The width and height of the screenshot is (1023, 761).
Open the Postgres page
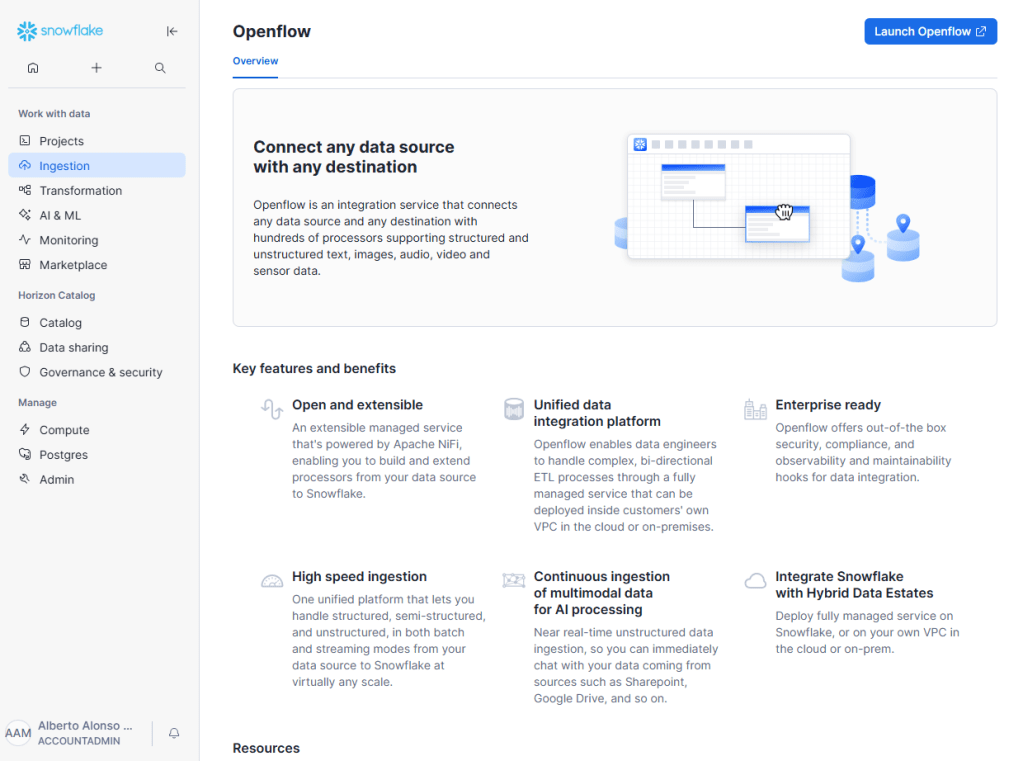(63, 455)
